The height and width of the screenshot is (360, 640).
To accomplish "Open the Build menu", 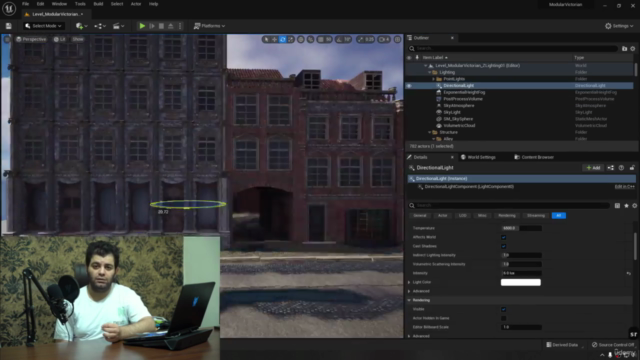I will click(x=98, y=4).
